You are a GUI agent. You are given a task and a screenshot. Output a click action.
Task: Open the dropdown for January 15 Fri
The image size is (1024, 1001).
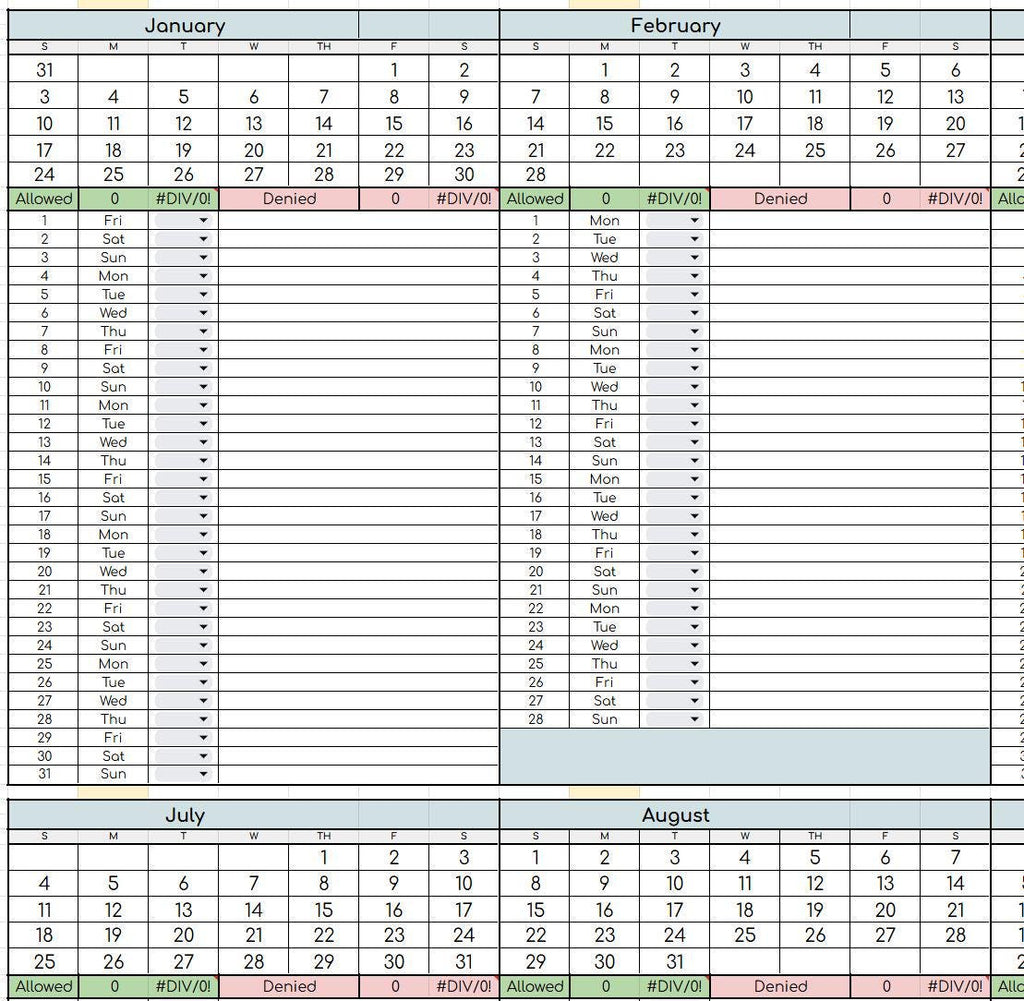point(184,479)
